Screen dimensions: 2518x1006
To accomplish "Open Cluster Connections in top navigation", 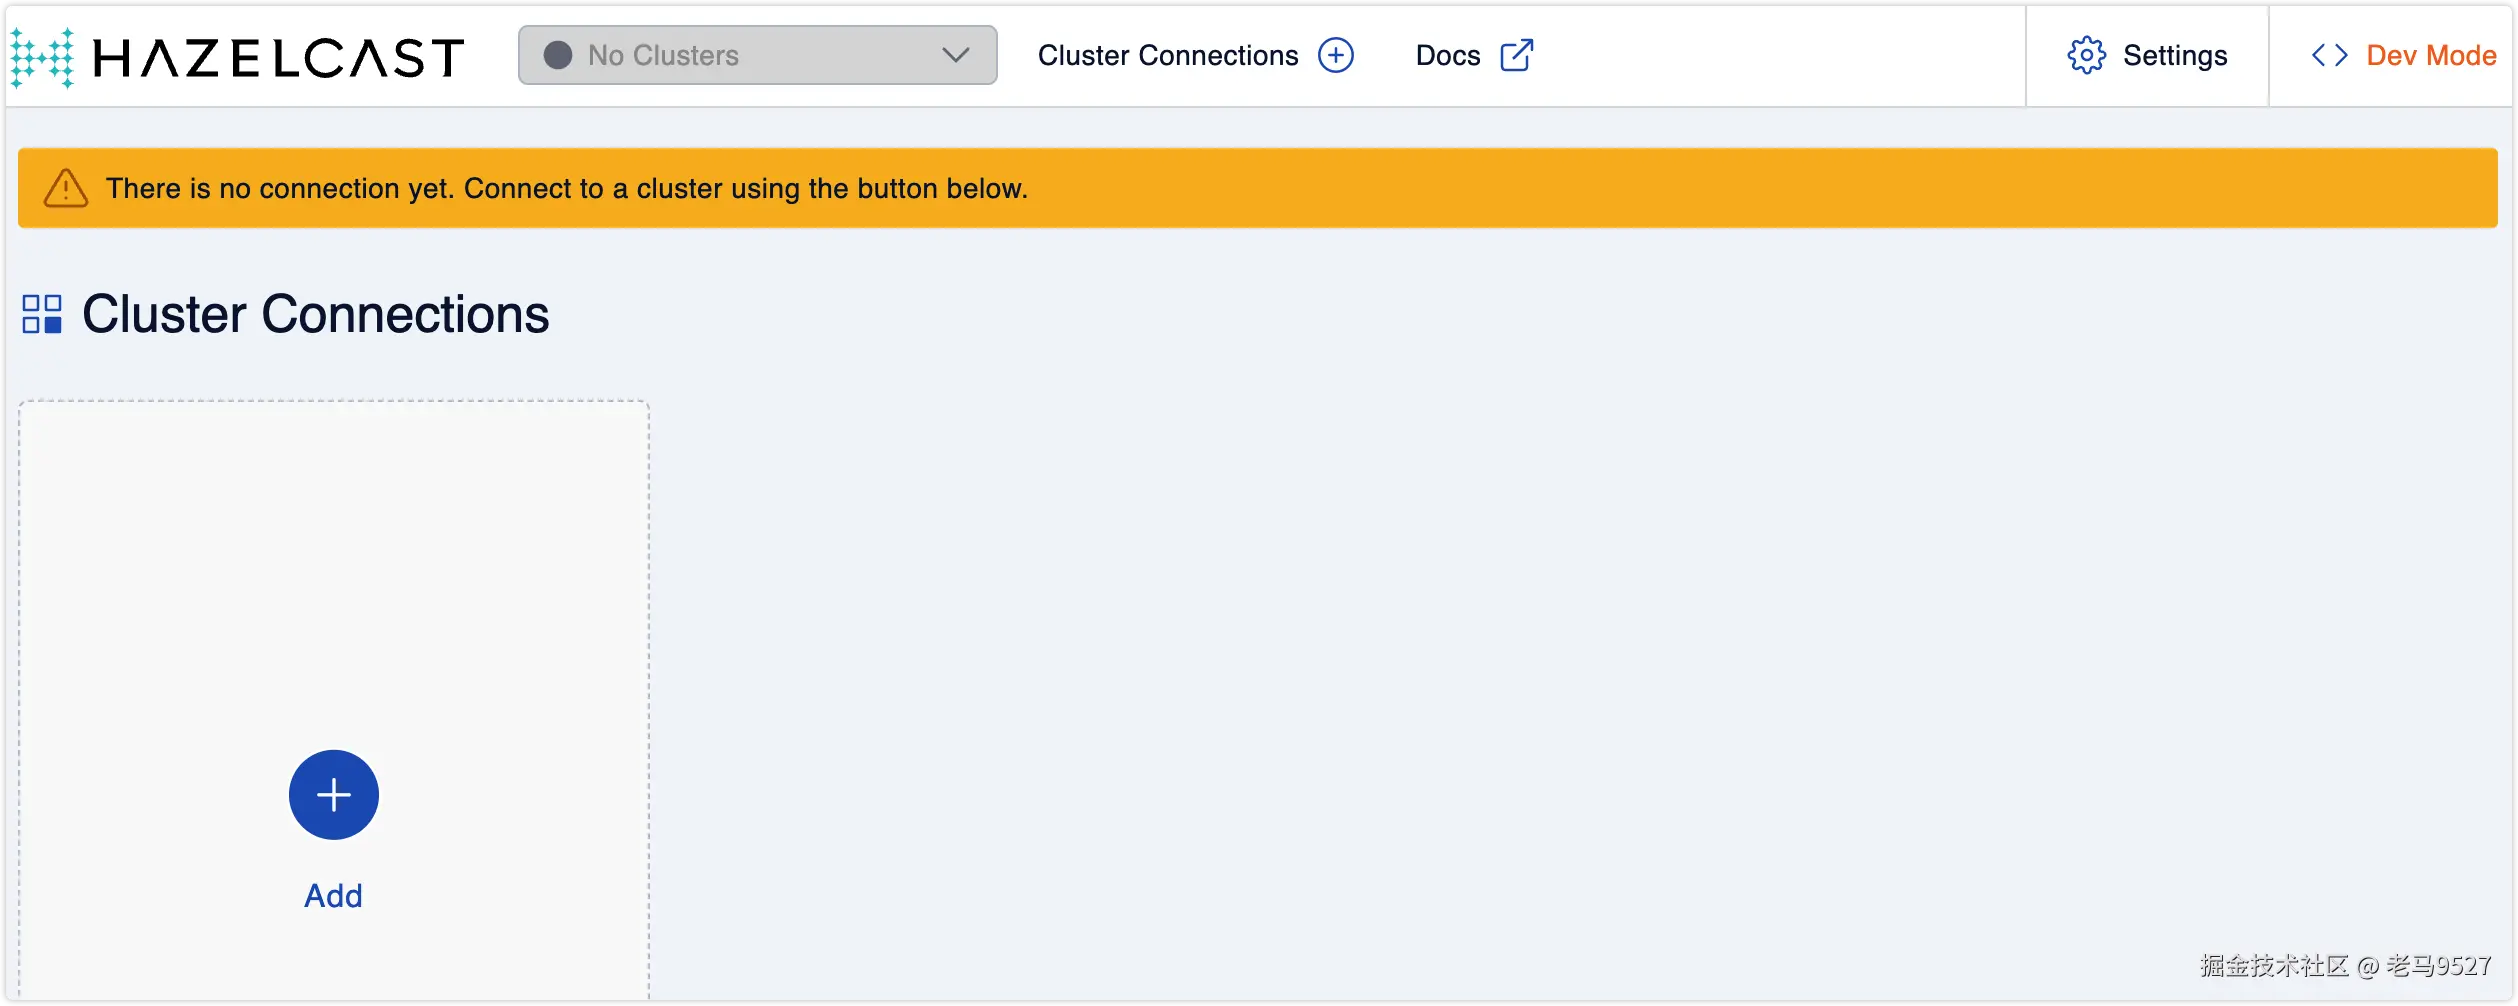I will [x=1167, y=56].
